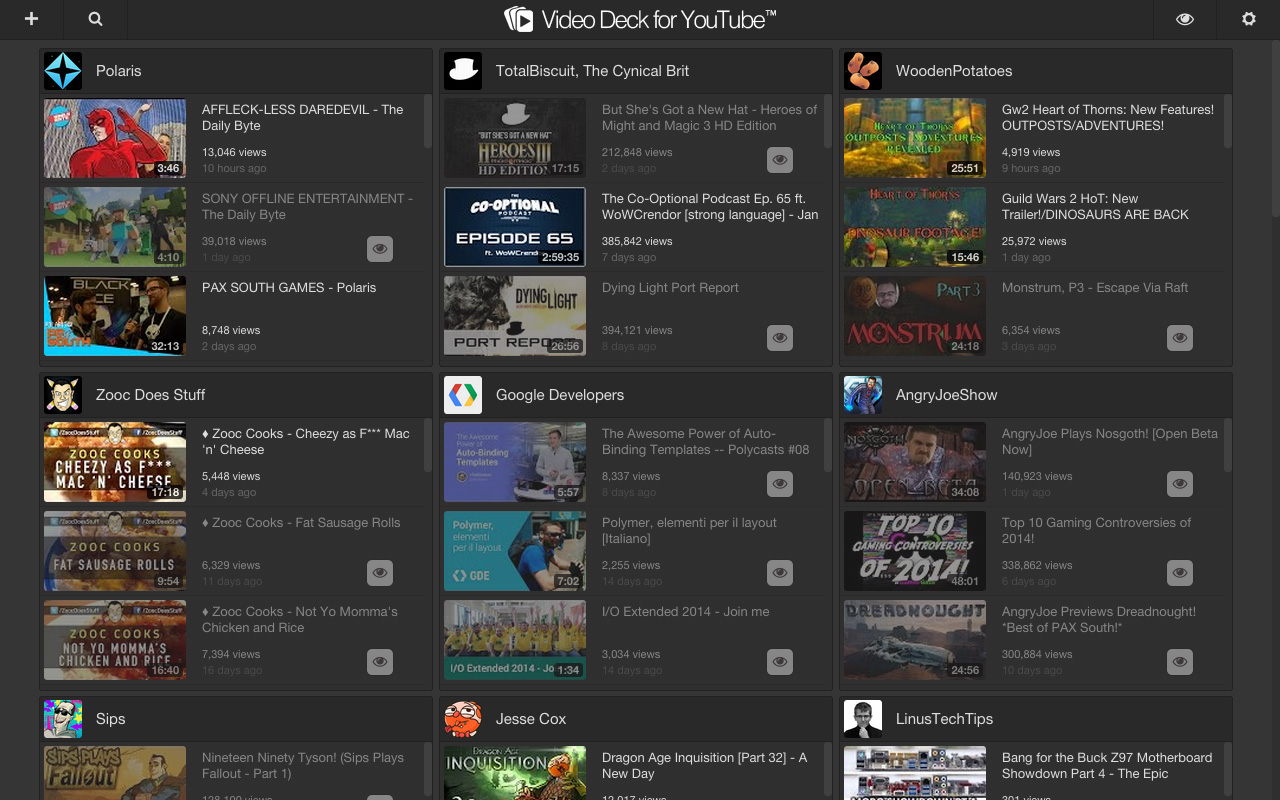Screen dimensions: 1280x800
Task: Select the TotalBiscuit channel avatar
Action: coord(463,70)
